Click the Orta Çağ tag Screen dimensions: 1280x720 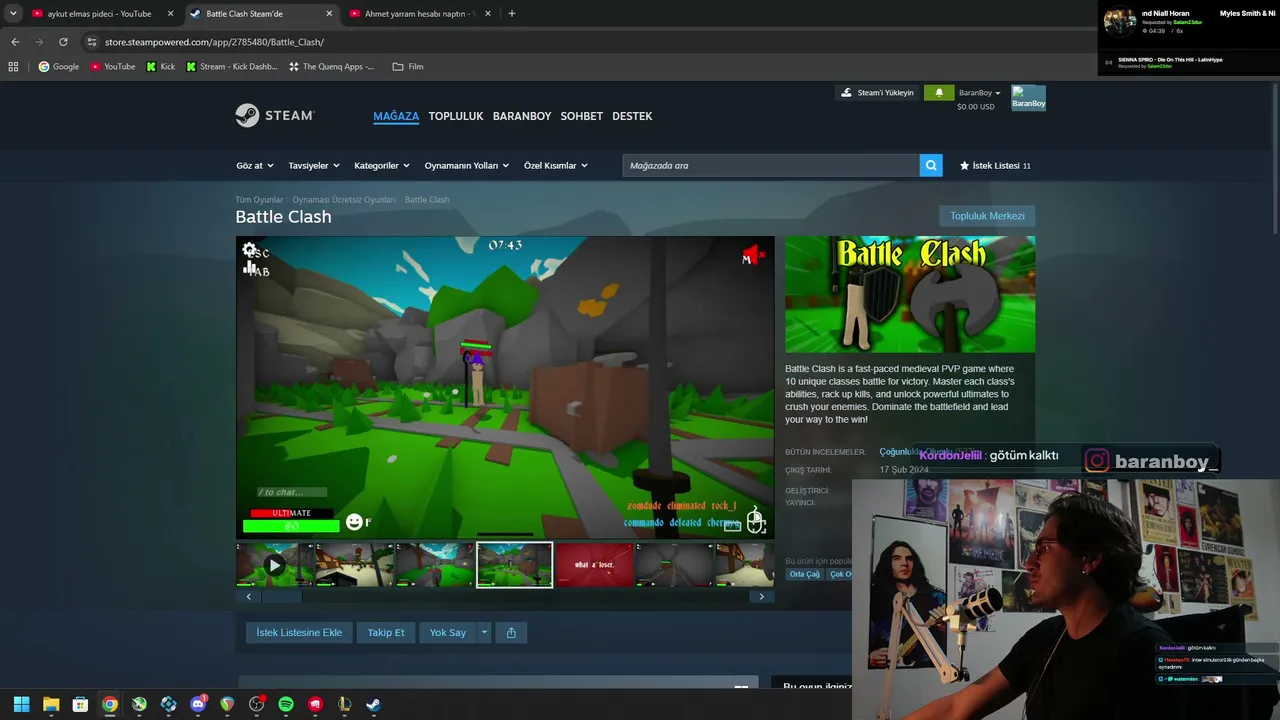[804, 574]
